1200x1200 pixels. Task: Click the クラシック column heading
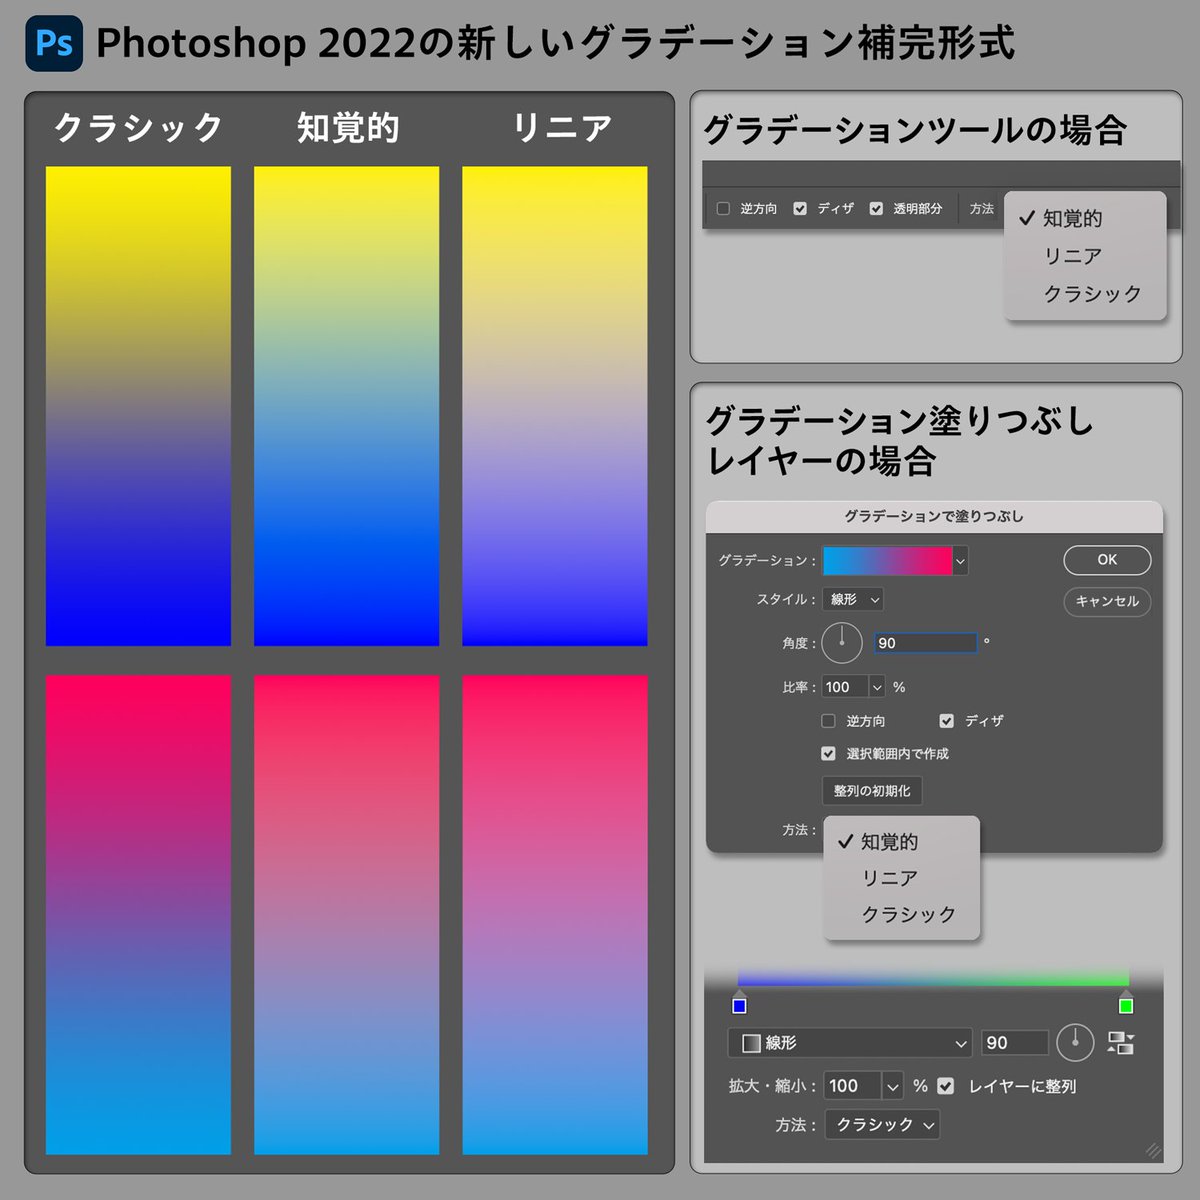point(138,128)
